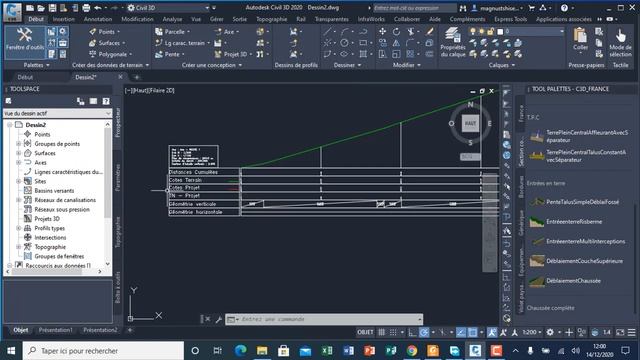The height and width of the screenshot is (360, 640).
Task: Click the Toolspace help question mark icon
Action: pos(106,101)
